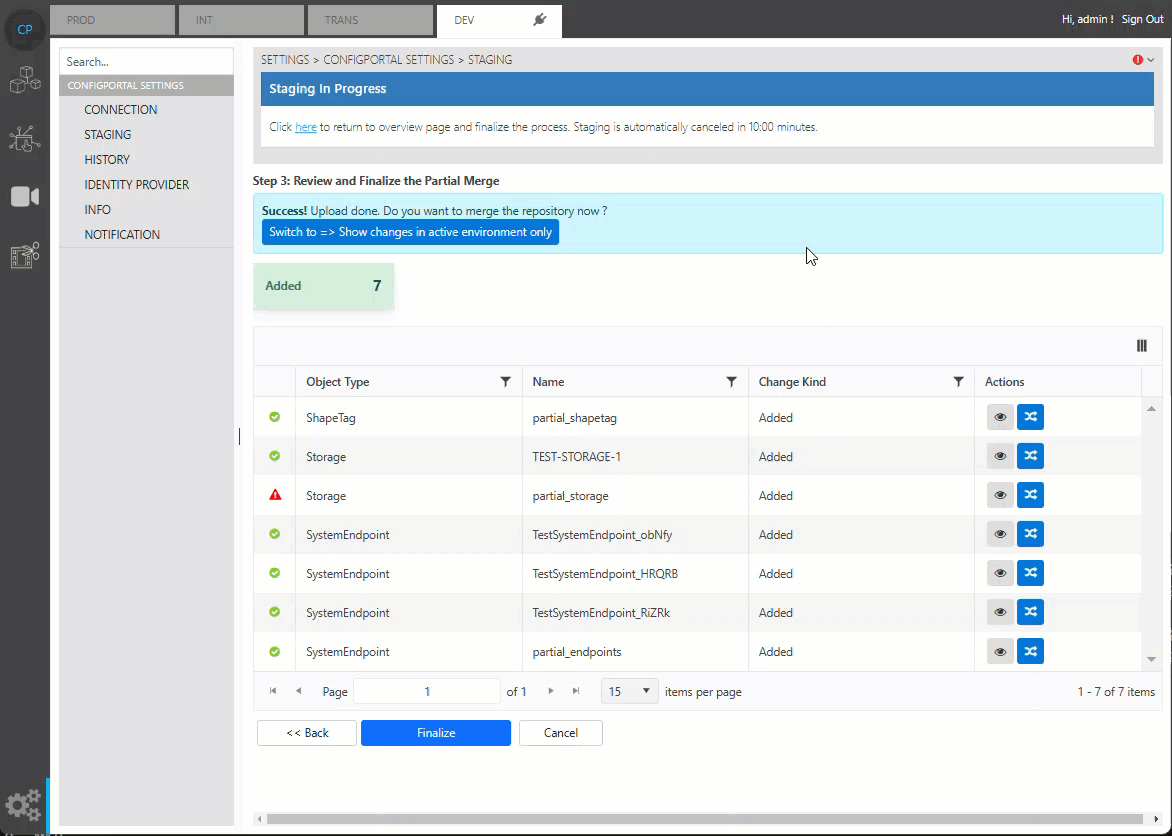Open the Change Kind column filter
Image resolution: width=1172 pixels, height=836 pixels.
[958, 382]
